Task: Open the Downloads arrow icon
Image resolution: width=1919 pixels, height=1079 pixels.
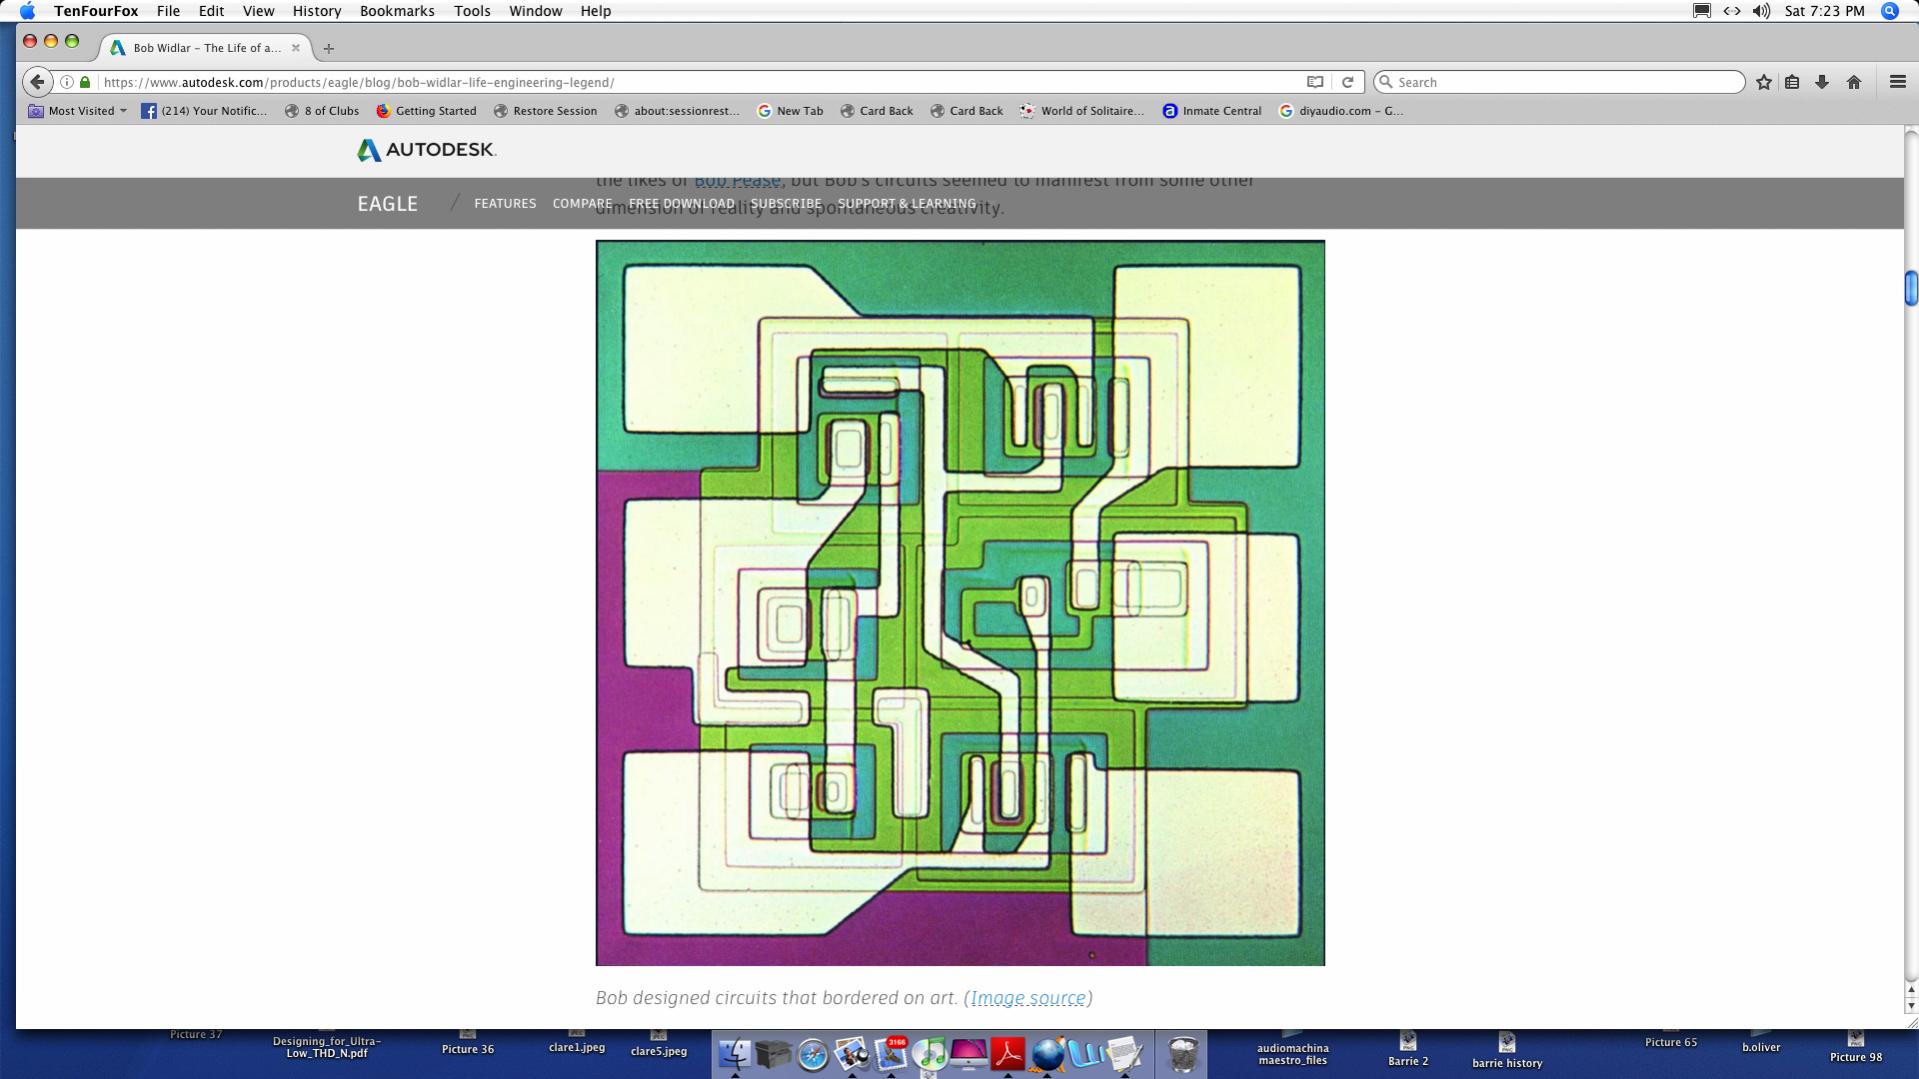Action: (1822, 82)
